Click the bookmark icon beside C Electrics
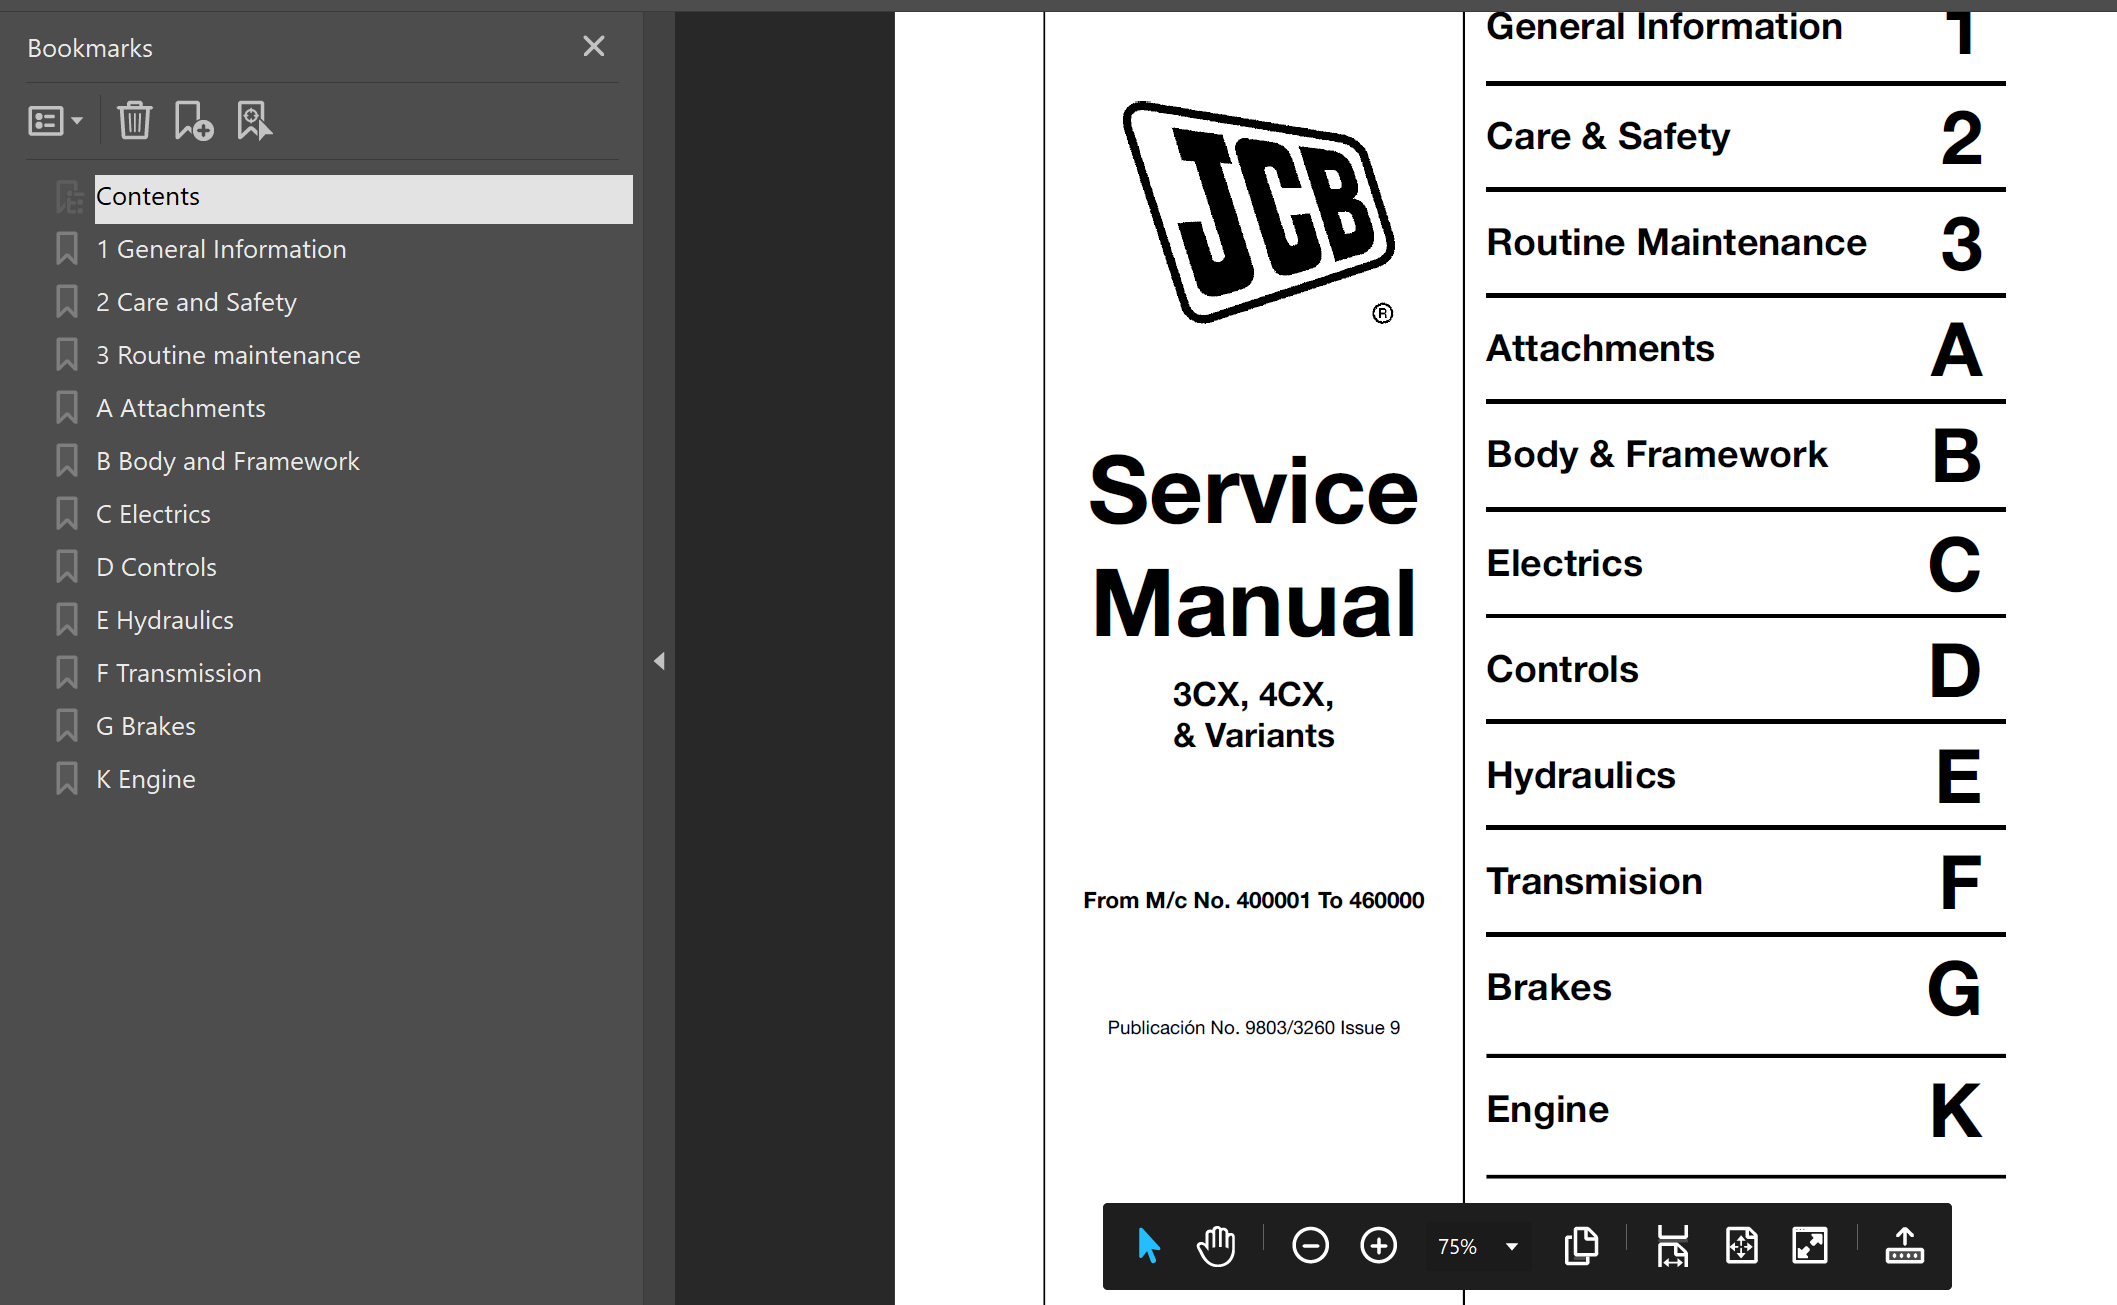The image size is (2117, 1305). pos(67,514)
